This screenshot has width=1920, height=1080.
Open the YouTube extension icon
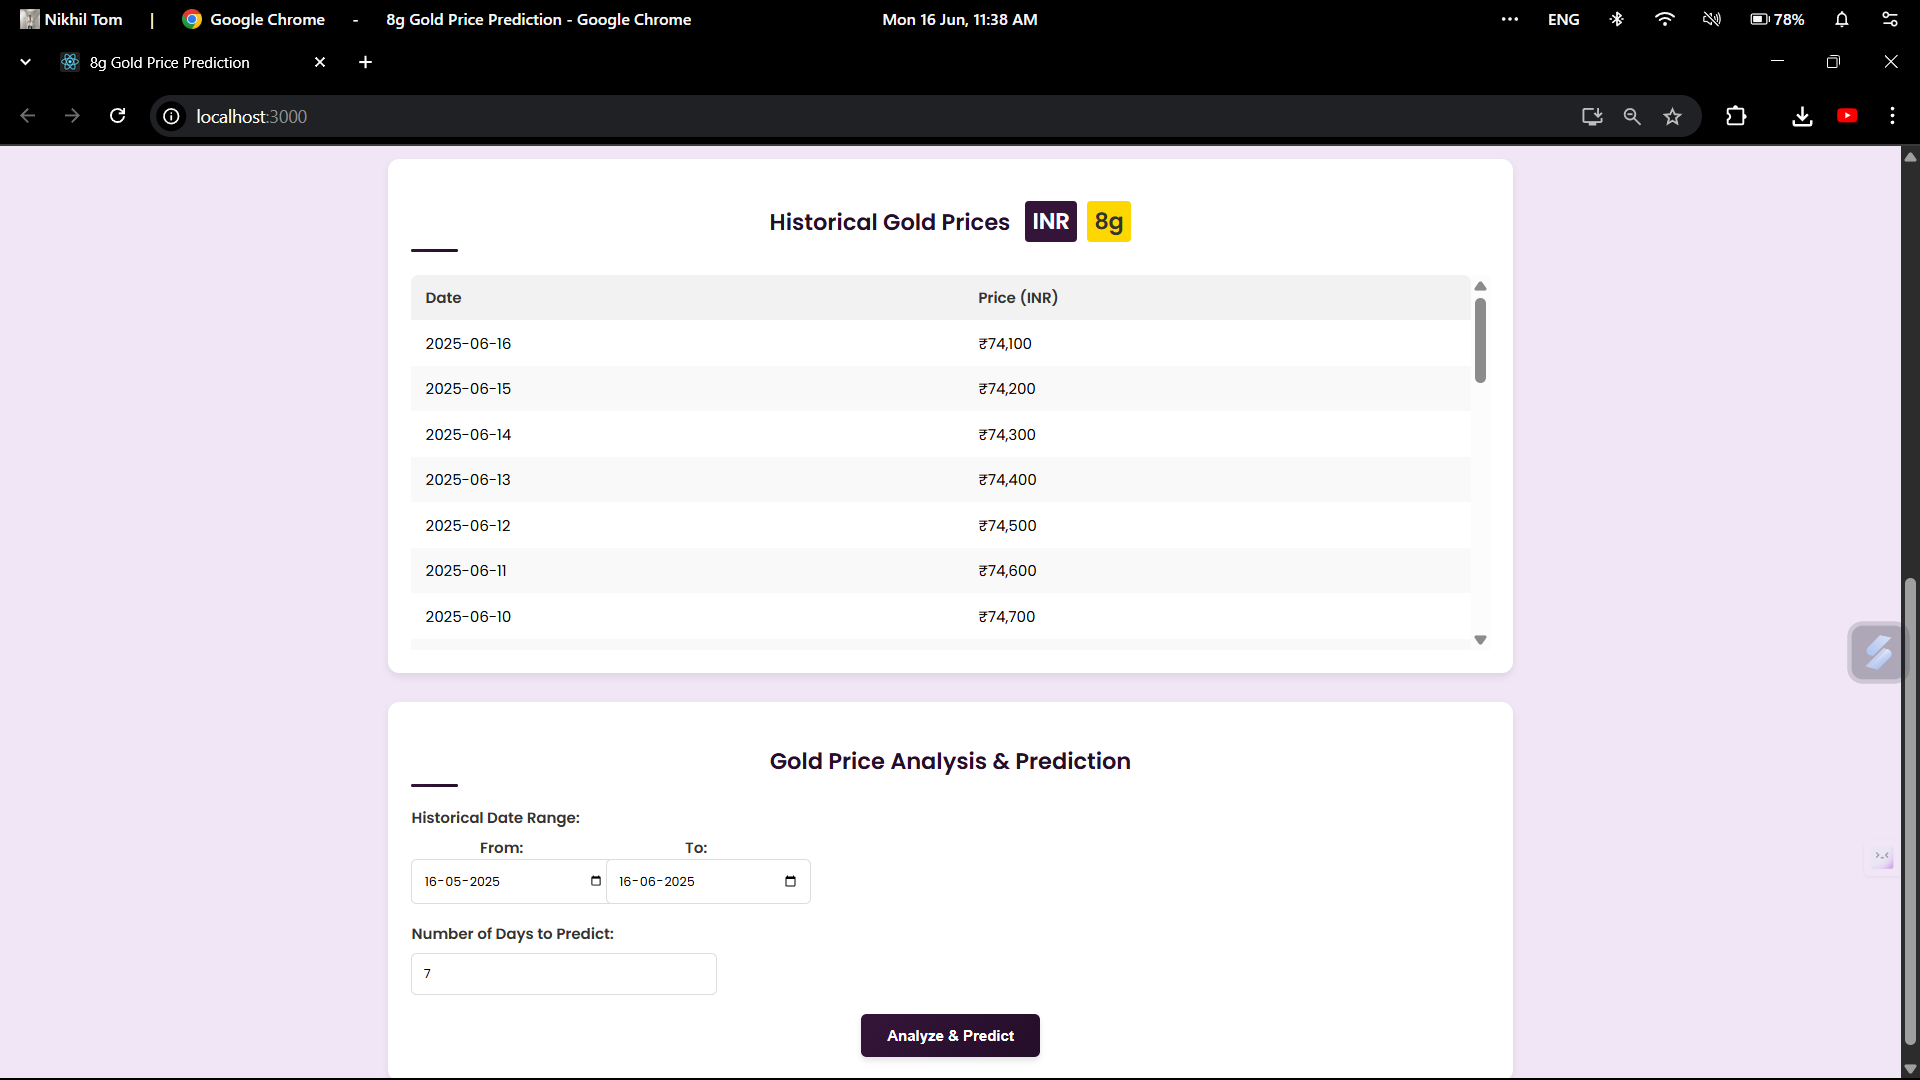(1847, 116)
